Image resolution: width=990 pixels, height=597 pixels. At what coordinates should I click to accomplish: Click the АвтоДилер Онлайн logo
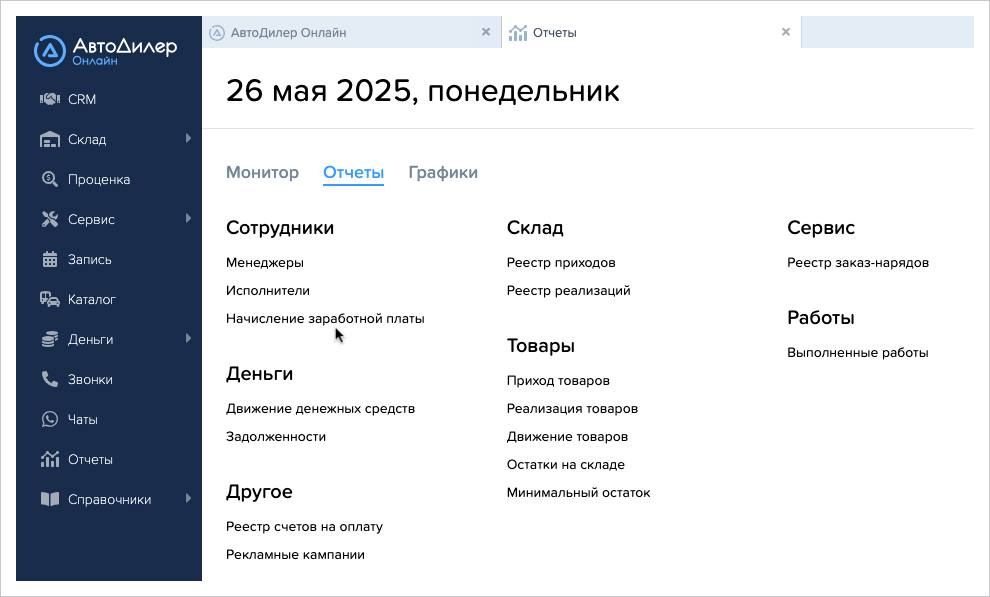click(x=105, y=51)
